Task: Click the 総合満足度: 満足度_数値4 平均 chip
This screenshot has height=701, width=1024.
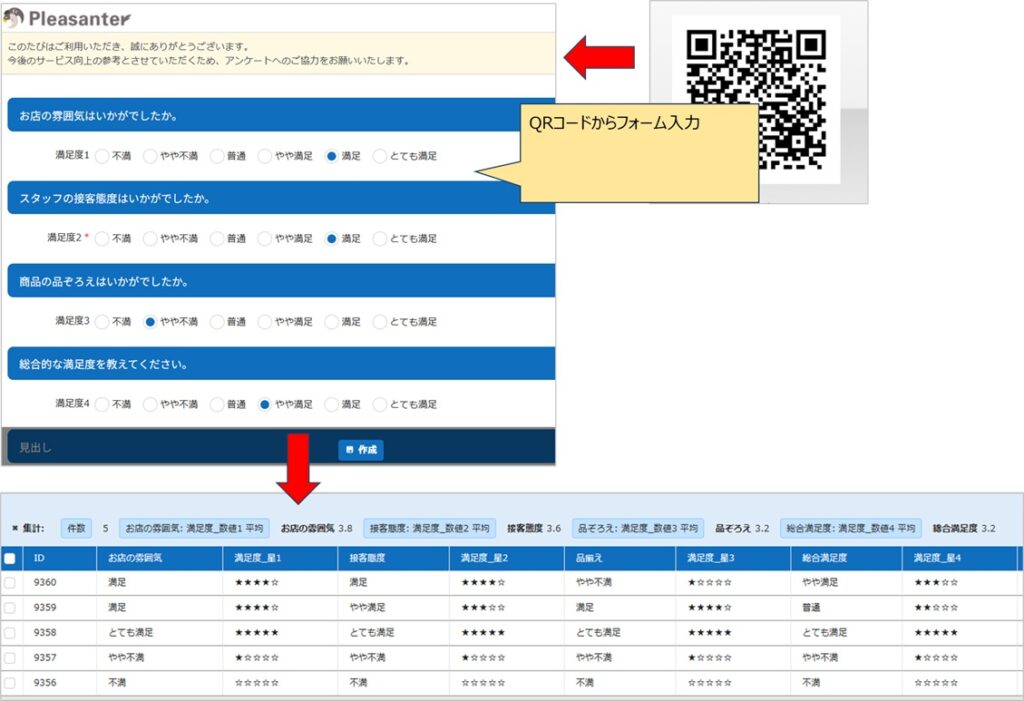Action: click(850, 528)
